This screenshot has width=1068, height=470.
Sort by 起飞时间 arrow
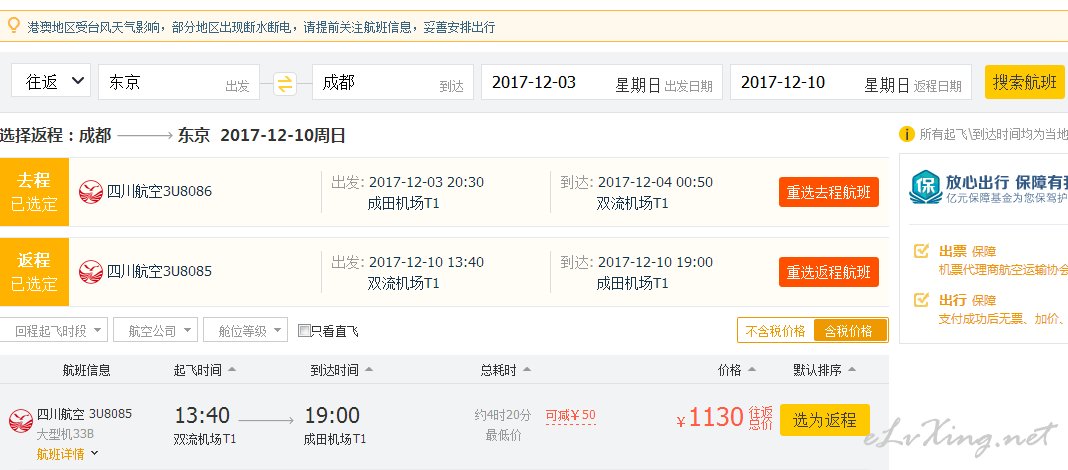click(x=232, y=370)
